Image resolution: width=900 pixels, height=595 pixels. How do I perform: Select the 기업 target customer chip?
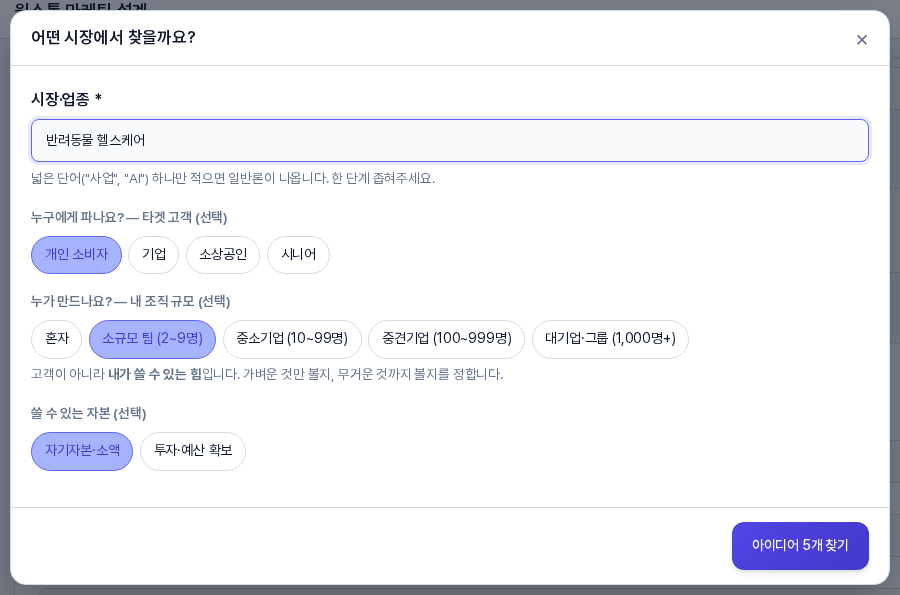154,255
